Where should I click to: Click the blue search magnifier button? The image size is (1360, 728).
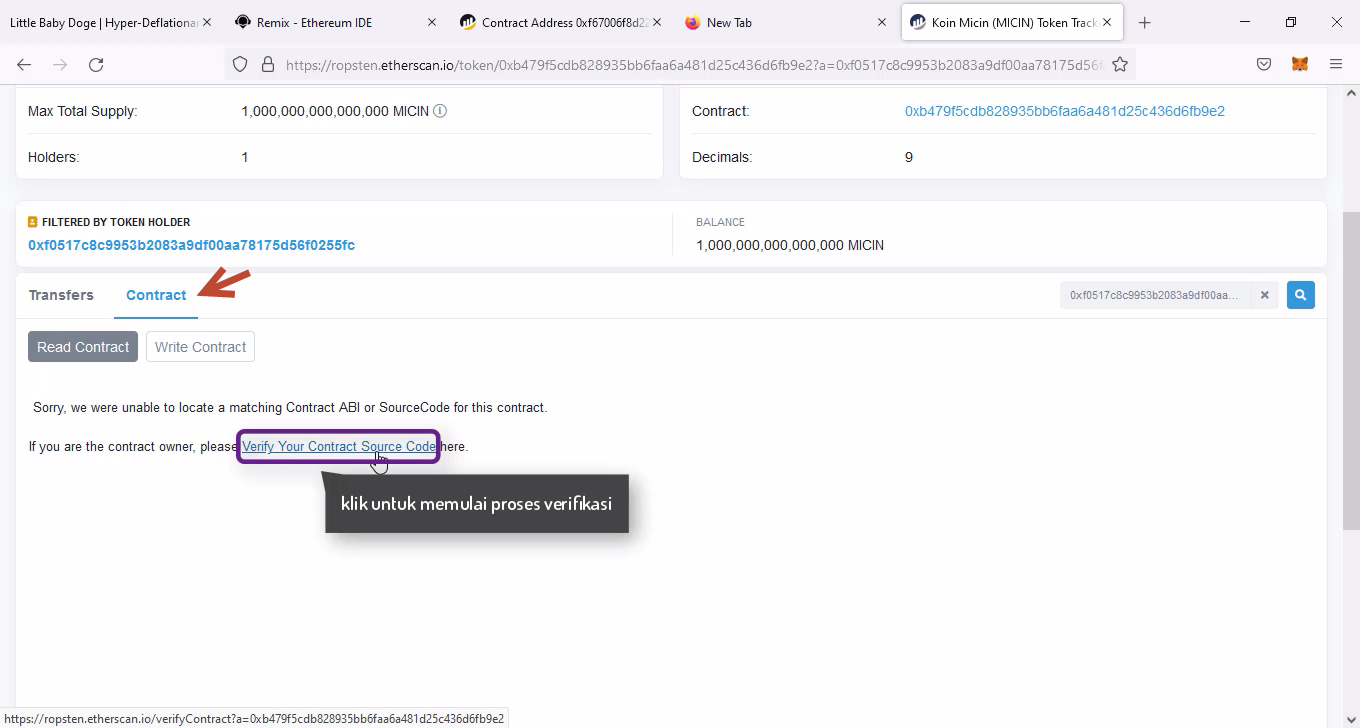[x=1300, y=295]
